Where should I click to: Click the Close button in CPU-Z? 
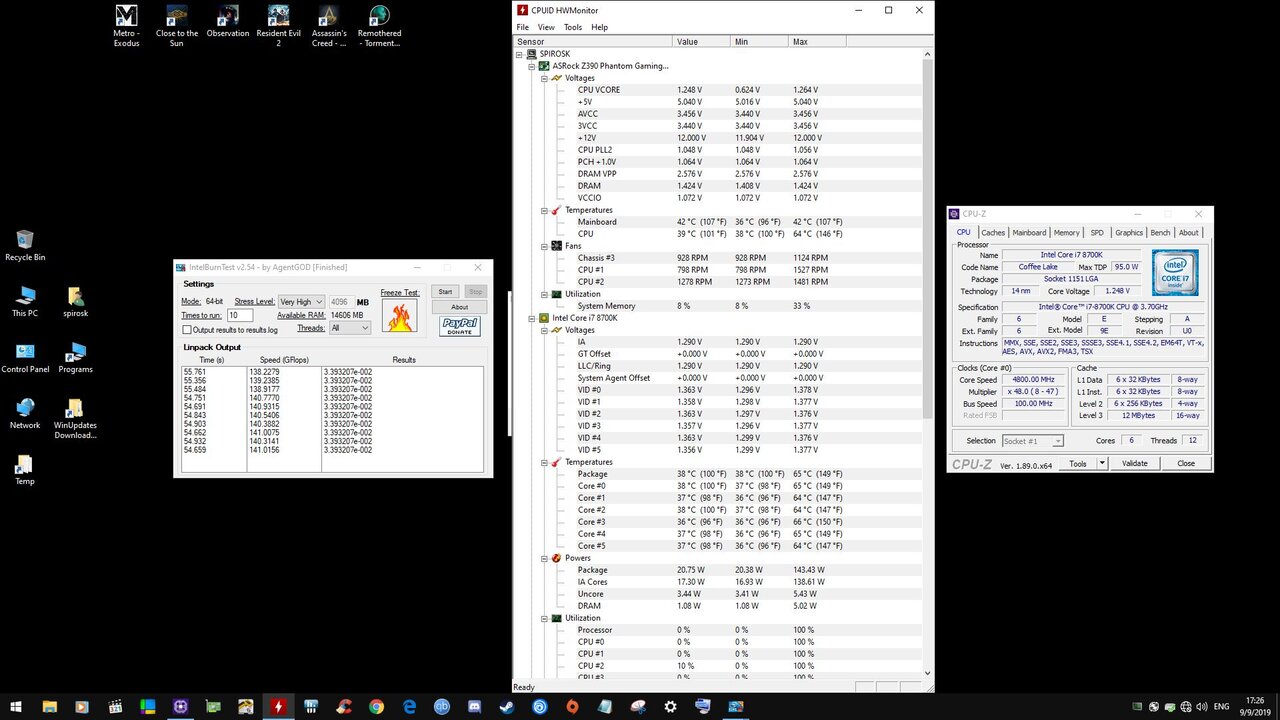tap(1186, 463)
